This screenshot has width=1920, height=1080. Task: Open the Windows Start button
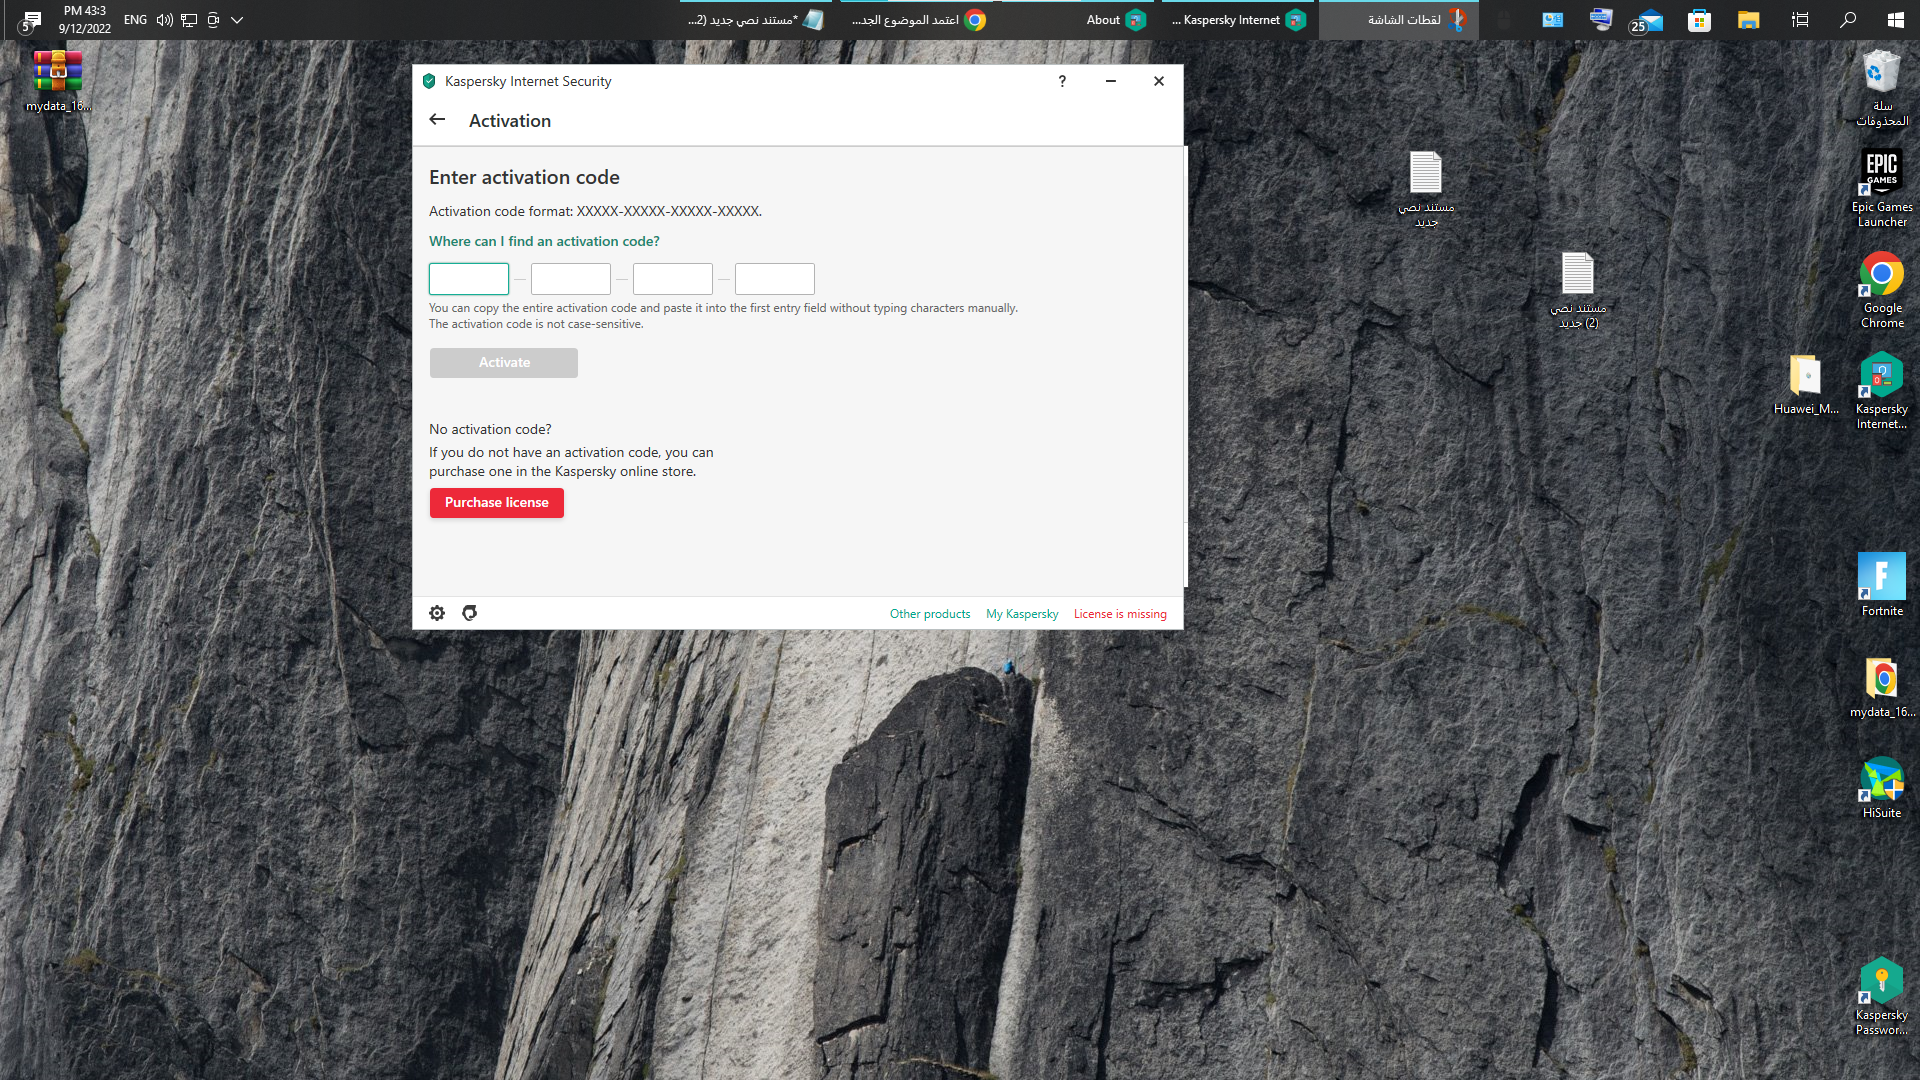pyautogui.click(x=1895, y=20)
